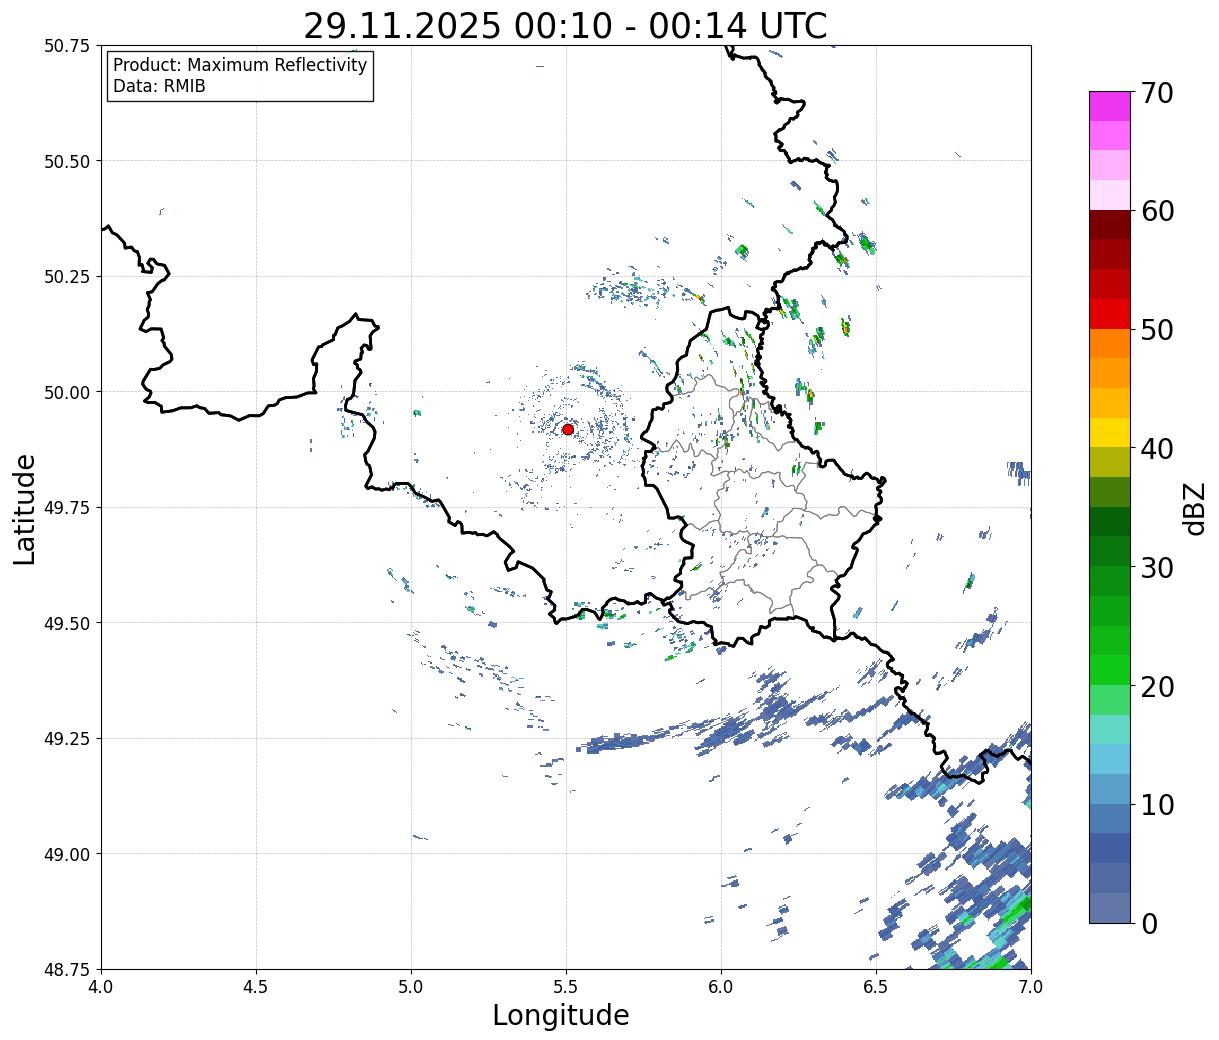Select the 'Product: Maximum Reflectivity' label
Screen dimensions: 1219x1040
(x=240, y=65)
